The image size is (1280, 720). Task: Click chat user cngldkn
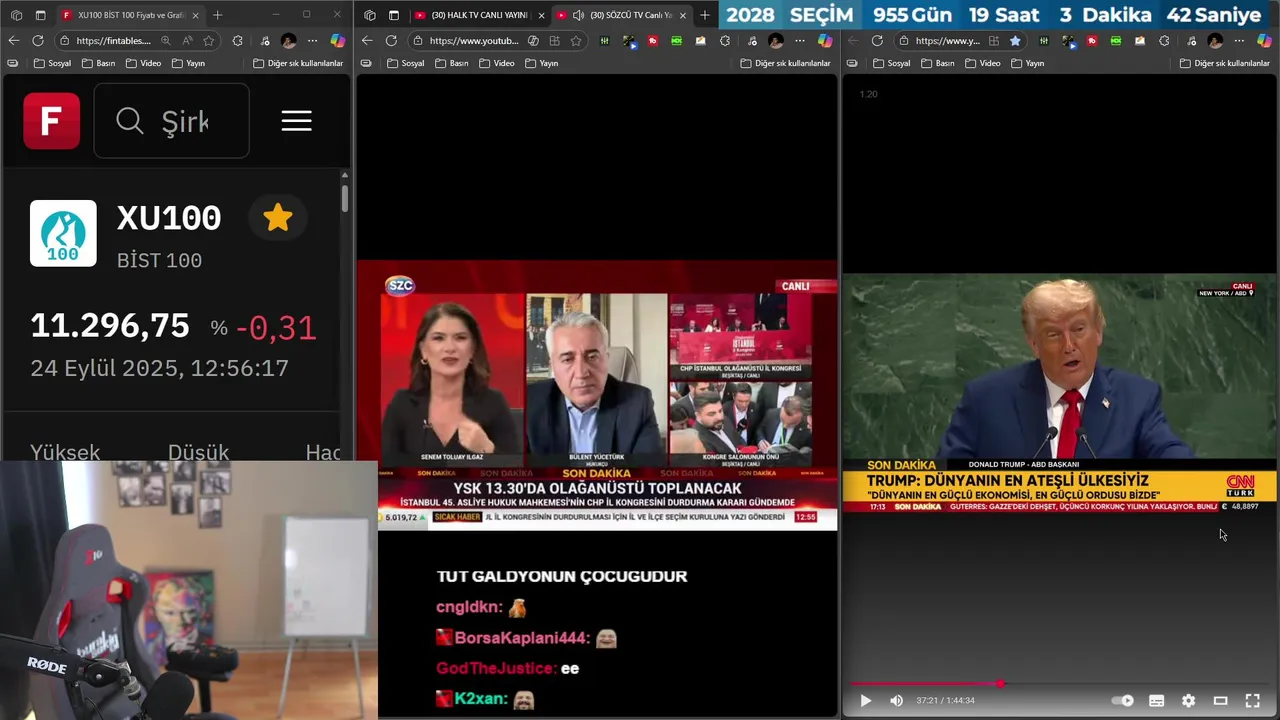tap(467, 607)
